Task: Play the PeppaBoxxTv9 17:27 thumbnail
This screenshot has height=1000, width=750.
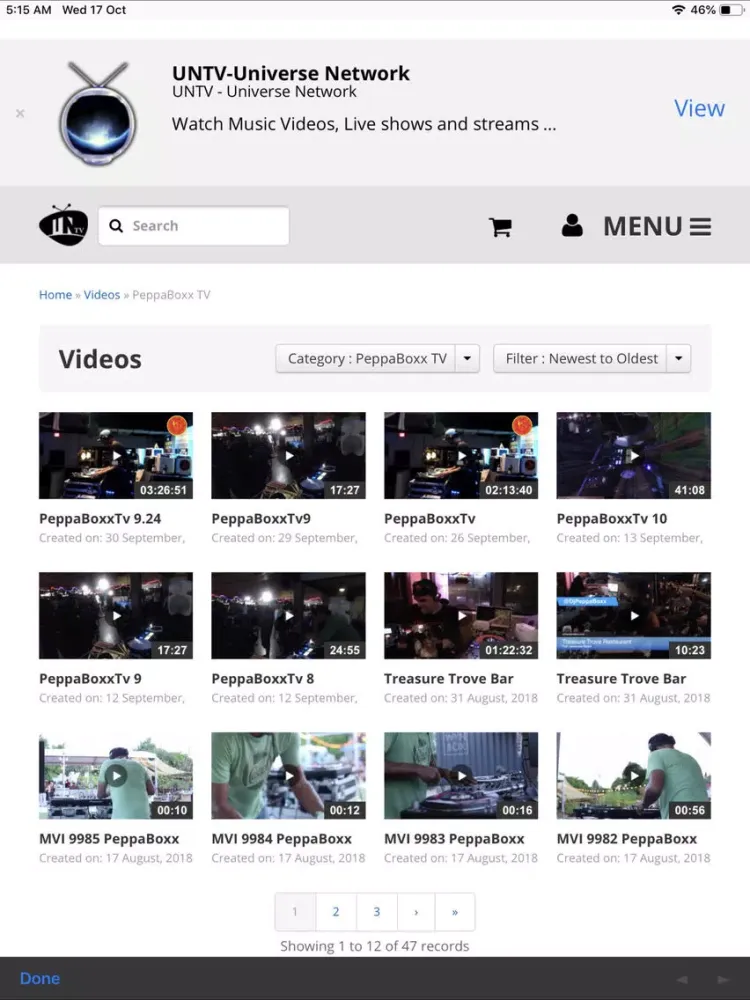Action: point(289,455)
